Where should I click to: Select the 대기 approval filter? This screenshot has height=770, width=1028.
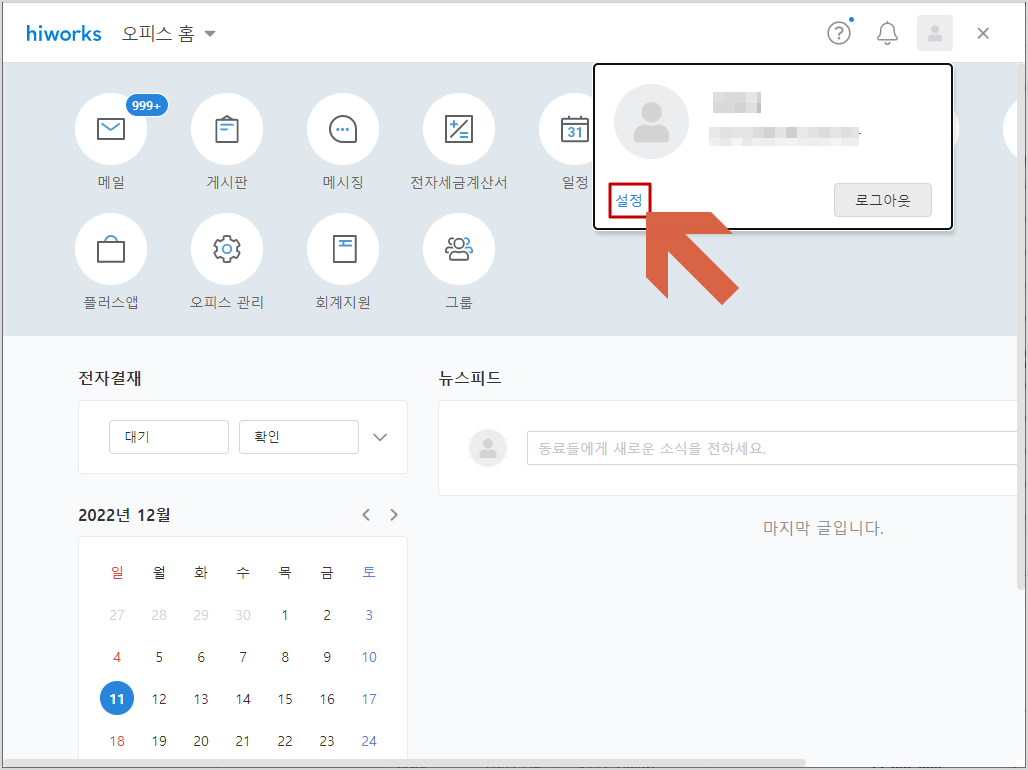[168, 436]
